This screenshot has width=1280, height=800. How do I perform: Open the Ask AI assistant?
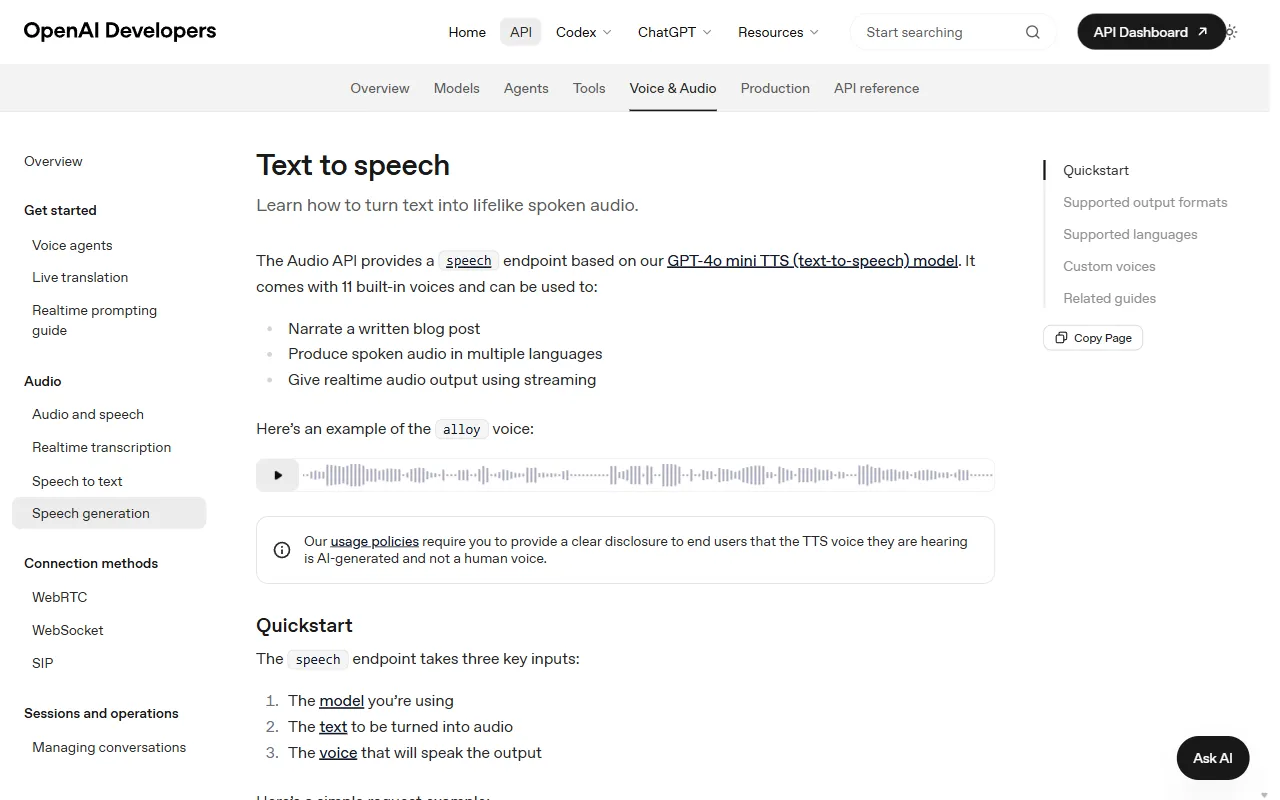(x=1213, y=758)
